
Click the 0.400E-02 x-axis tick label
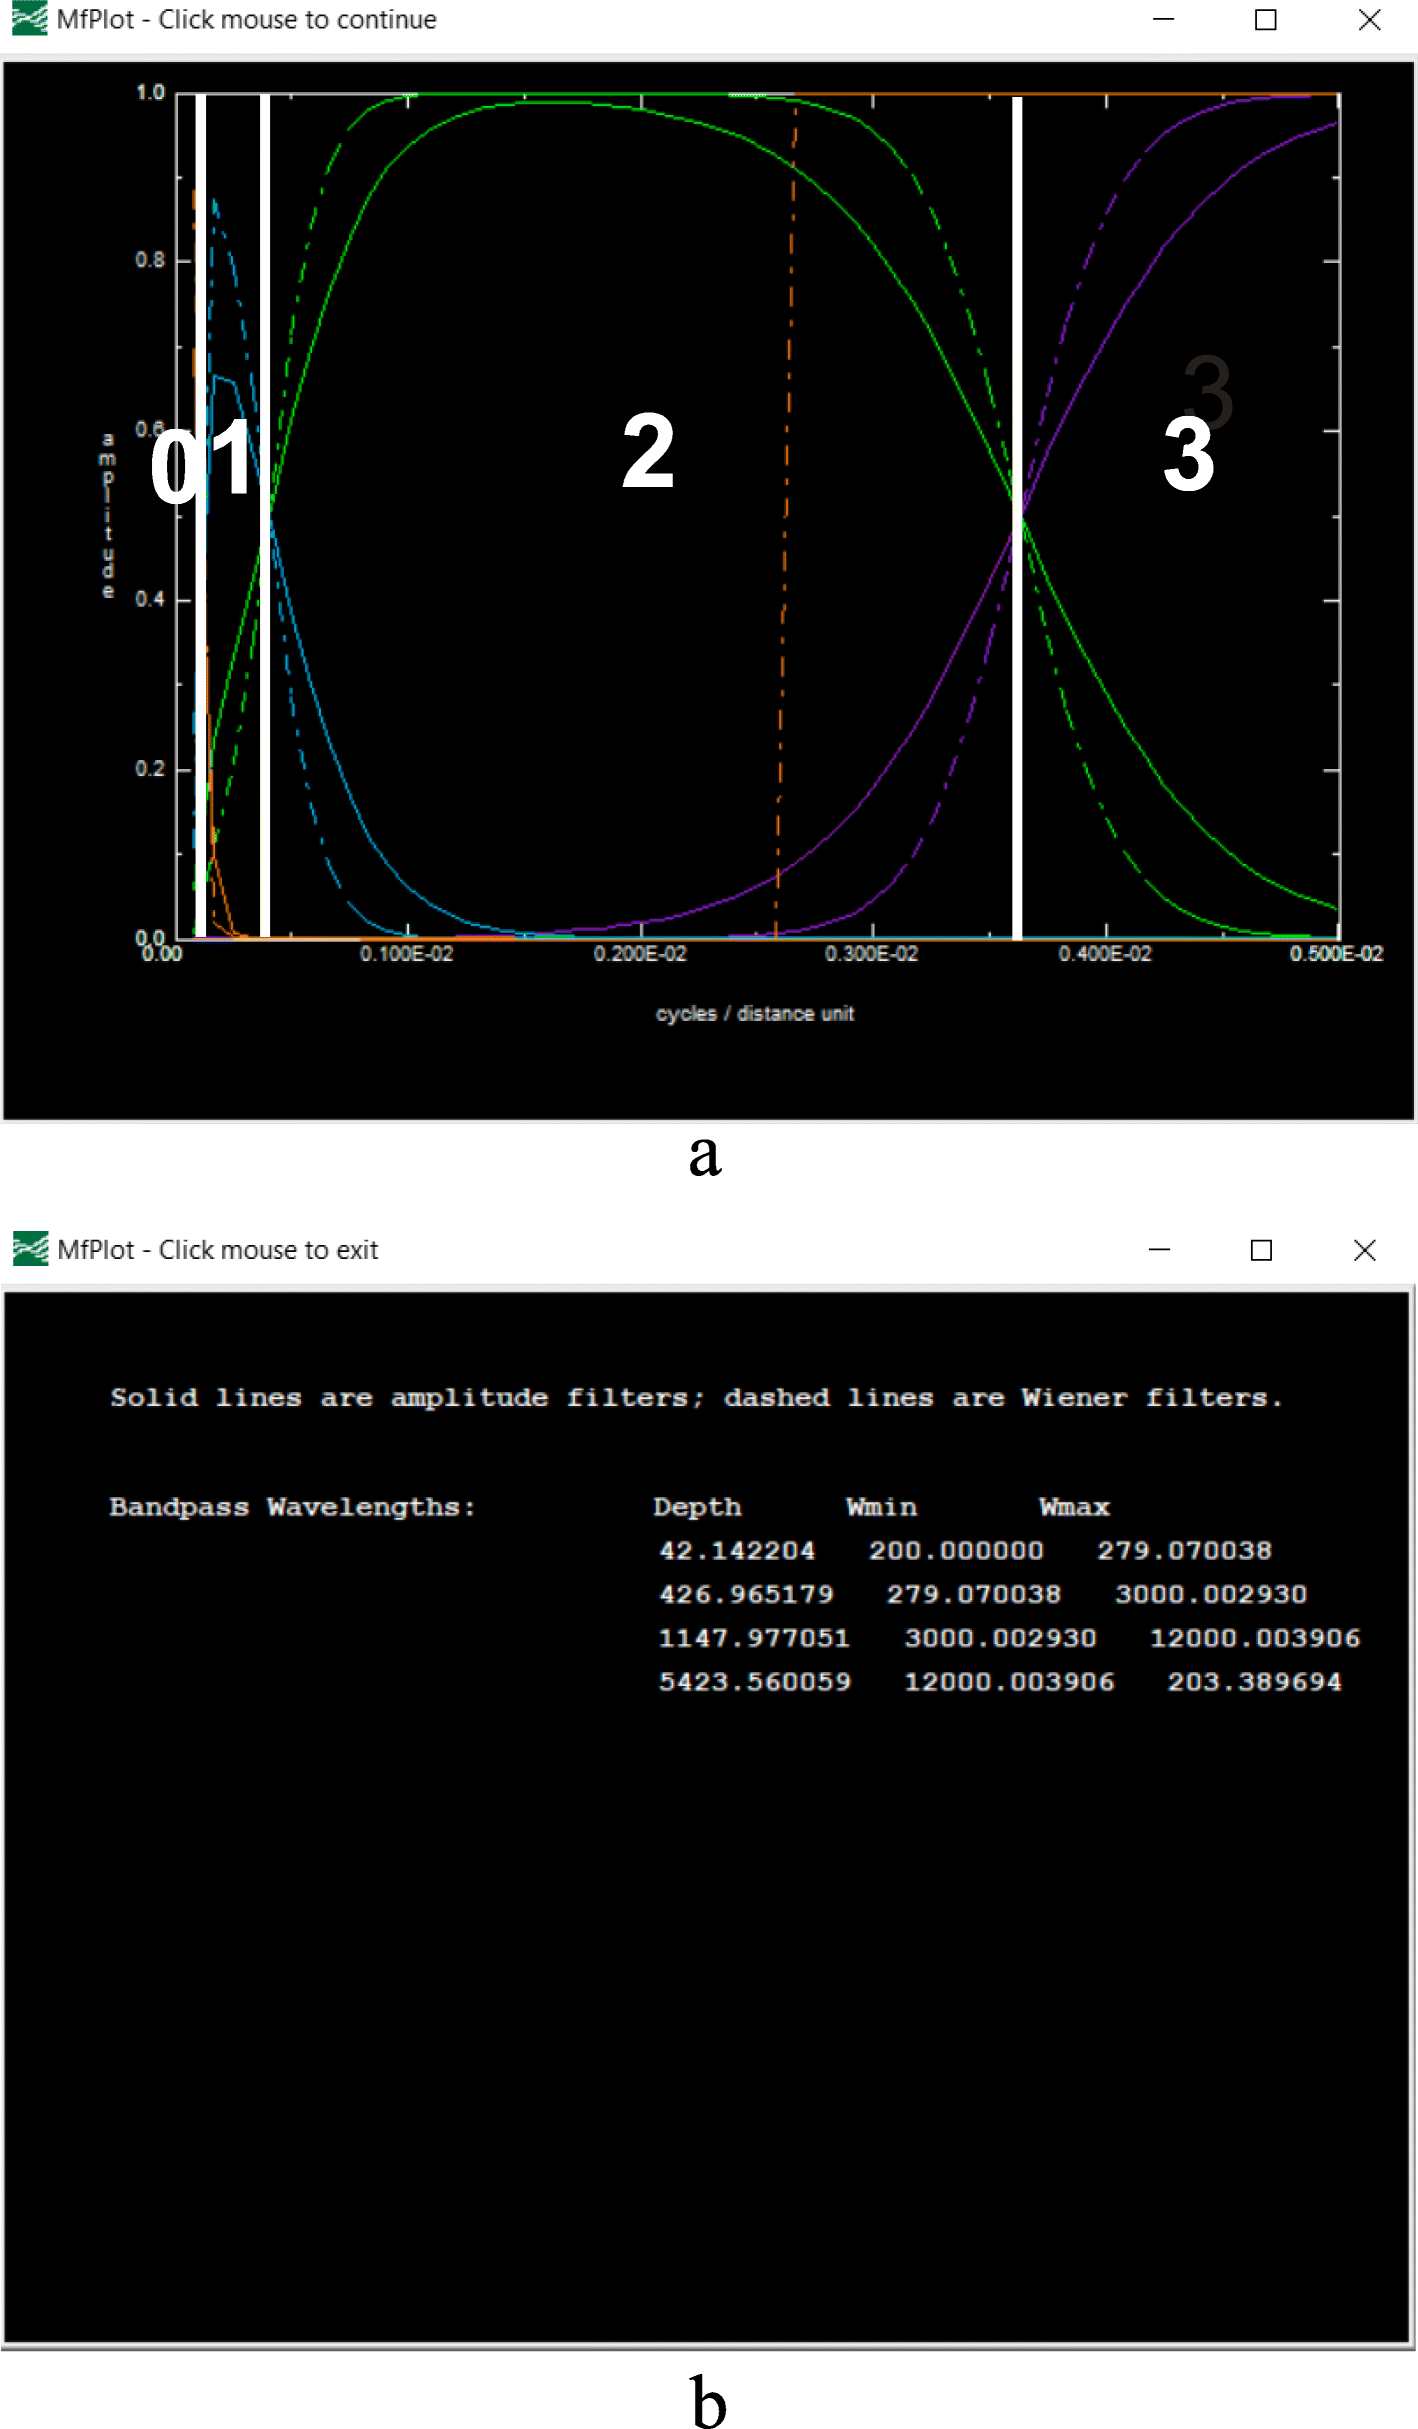1105,954
